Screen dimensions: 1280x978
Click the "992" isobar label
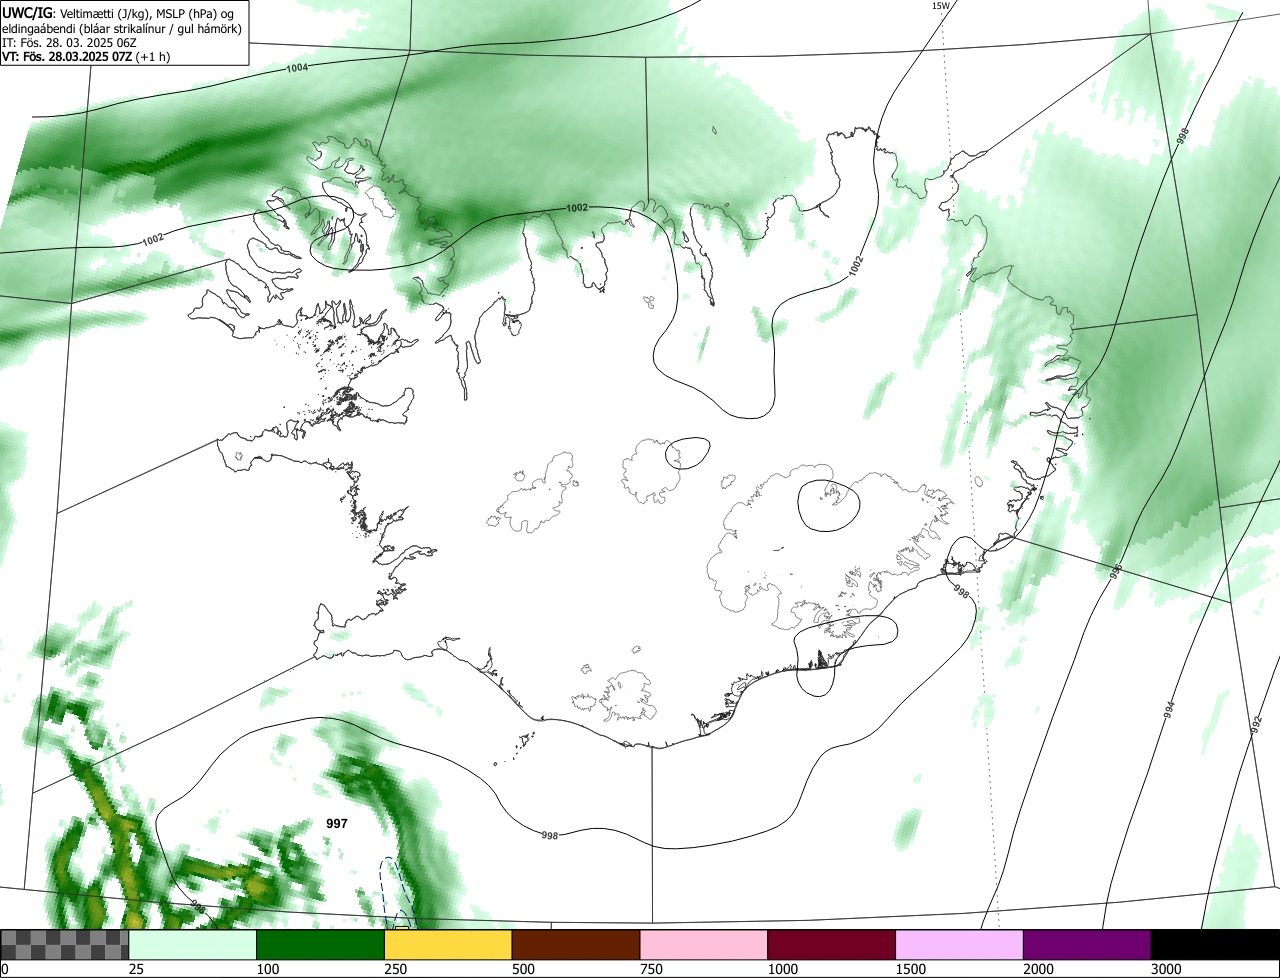tap(1256, 726)
